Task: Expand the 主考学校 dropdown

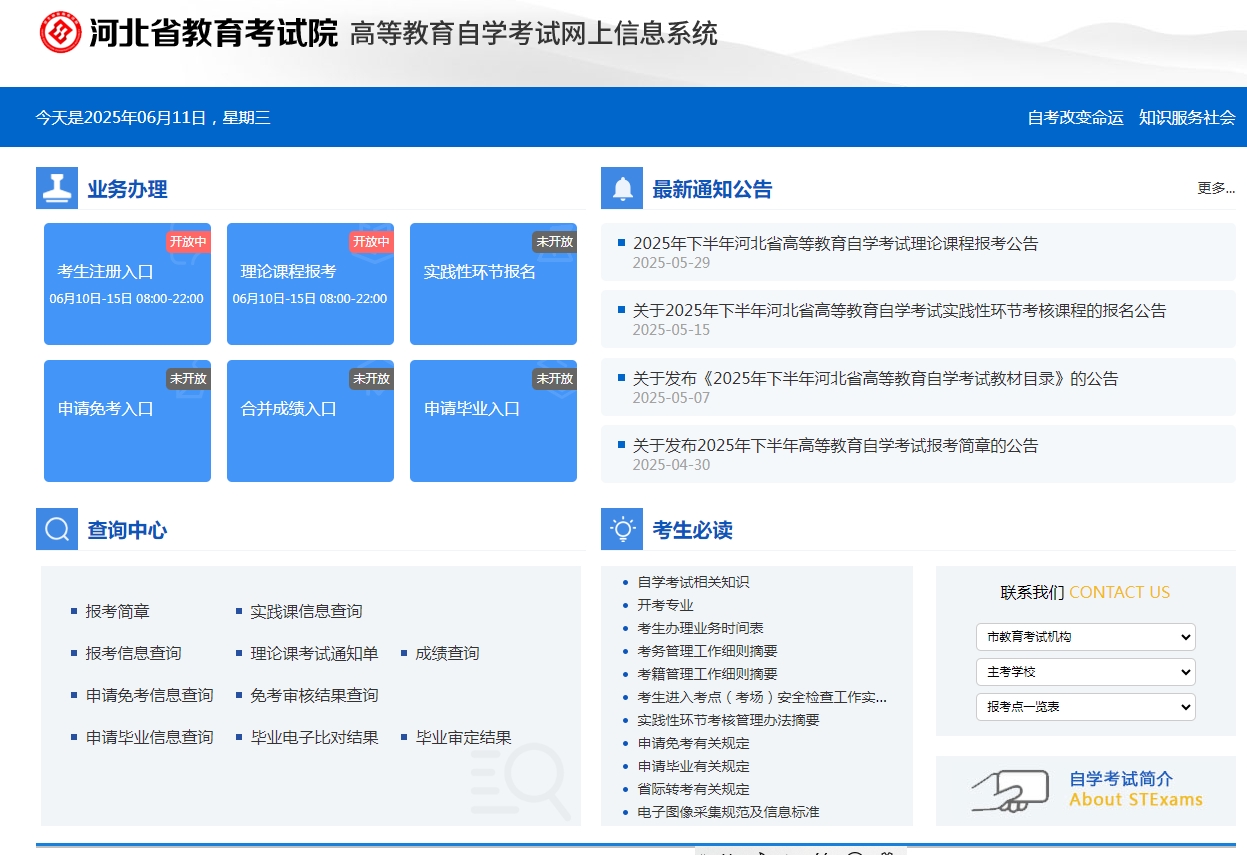Action: tap(1085, 671)
